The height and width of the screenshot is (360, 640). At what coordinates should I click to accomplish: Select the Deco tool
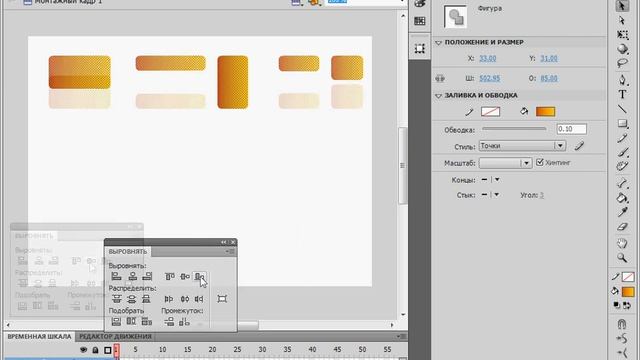pyautogui.click(x=622, y=166)
